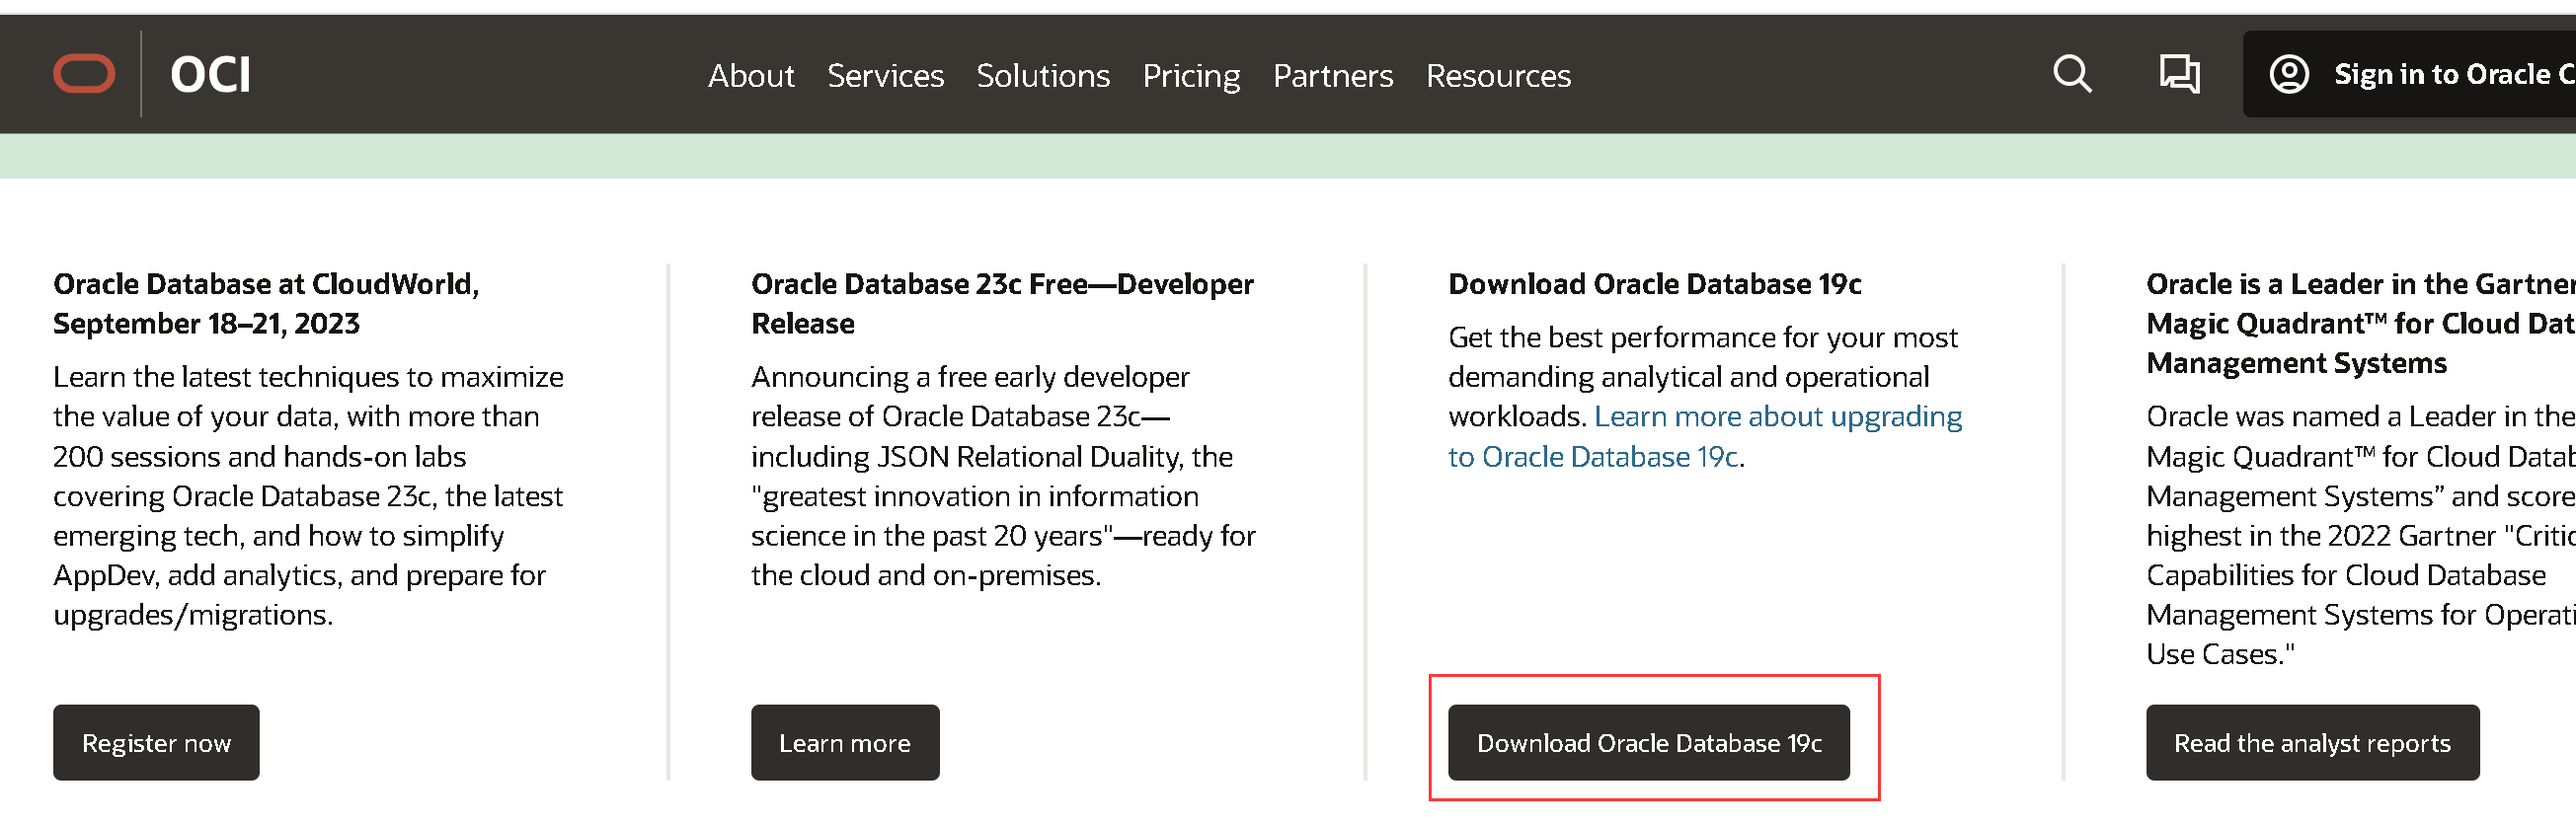2576x823 pixels.
Task: Open the chat bubbles icon
Action: [2179, 74]
